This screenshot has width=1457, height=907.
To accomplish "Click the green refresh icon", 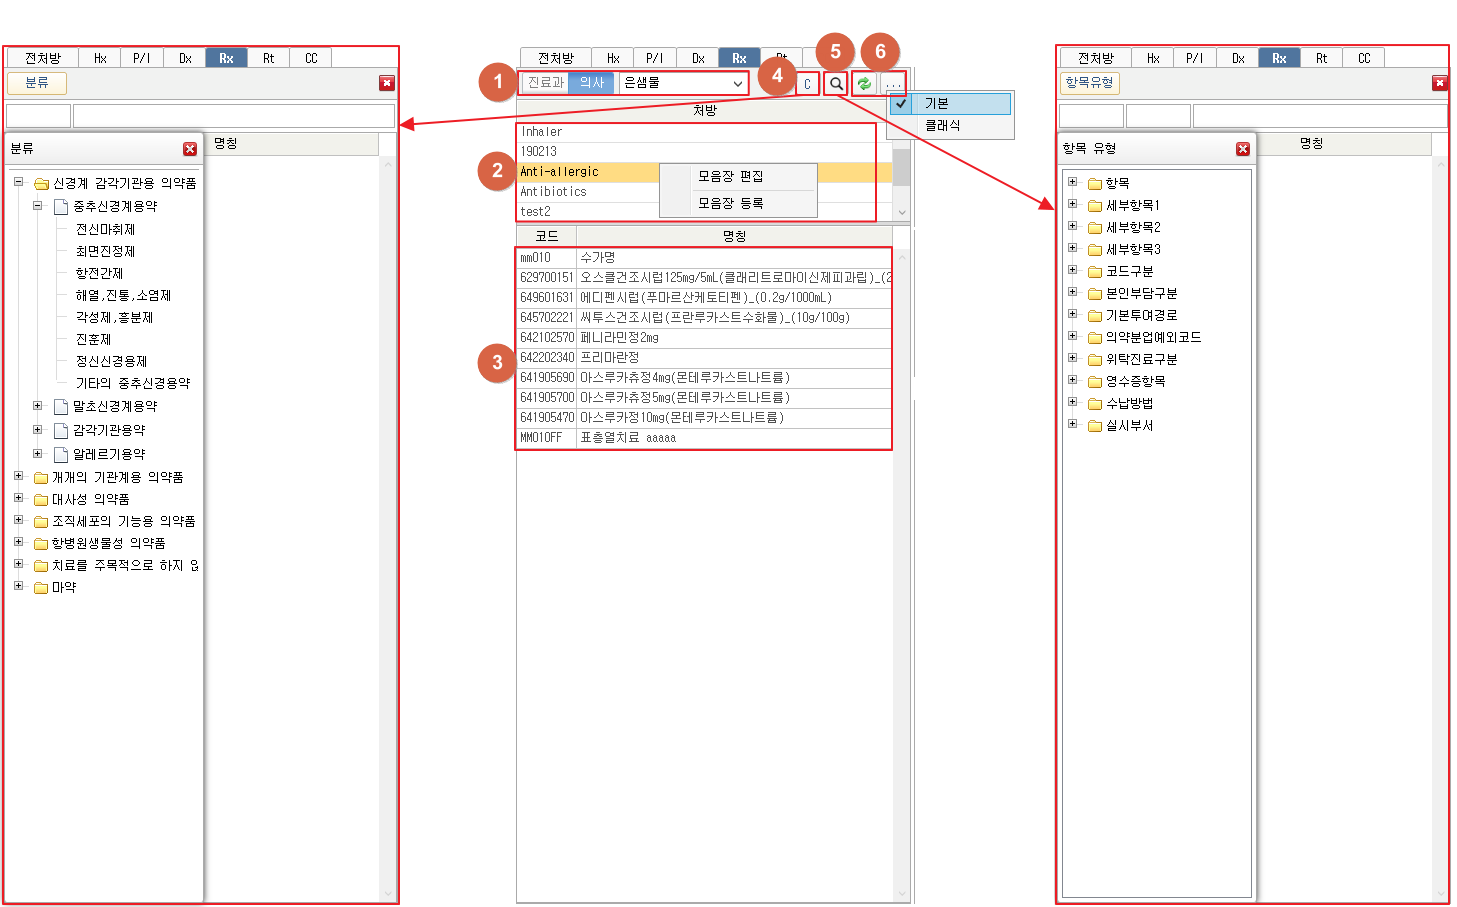I will [x=864, y=84].
